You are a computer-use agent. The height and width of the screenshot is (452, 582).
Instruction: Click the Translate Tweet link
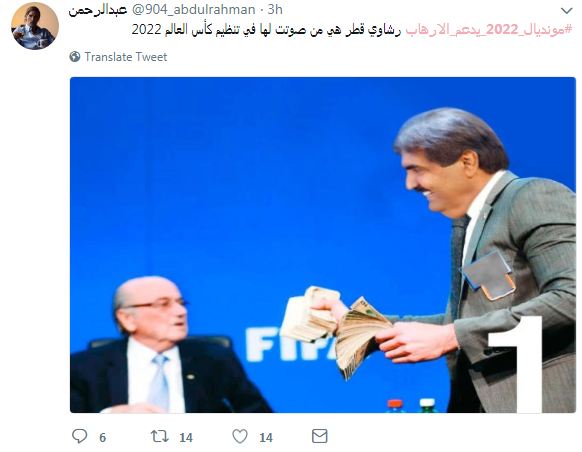tap(126, 56)
